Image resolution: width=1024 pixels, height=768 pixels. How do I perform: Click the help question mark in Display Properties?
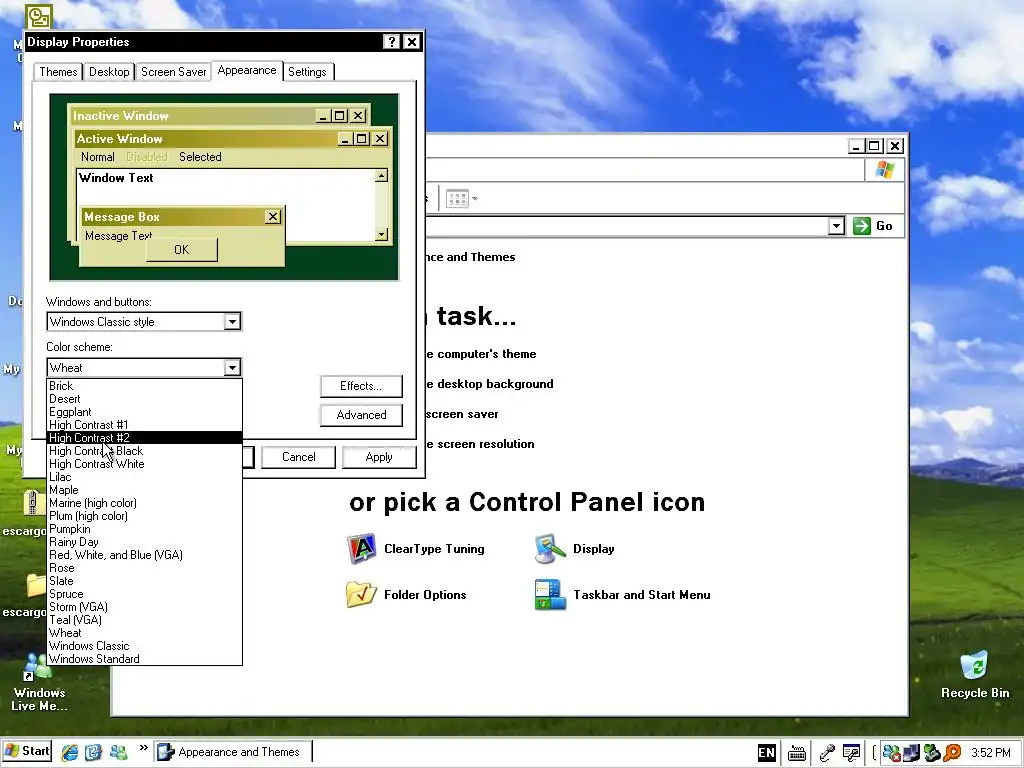[x=391, y=42]
